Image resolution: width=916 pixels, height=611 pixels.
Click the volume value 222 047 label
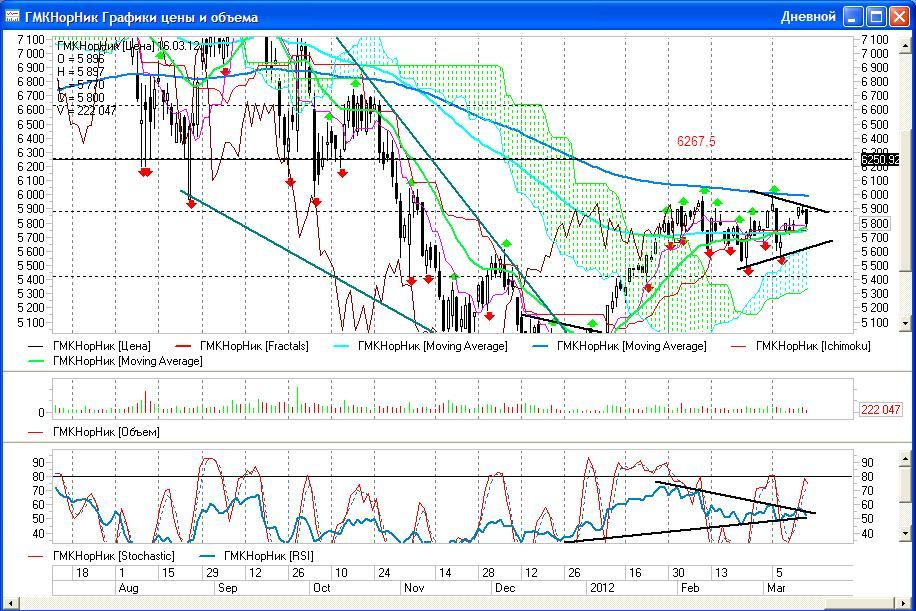[880, 409]
